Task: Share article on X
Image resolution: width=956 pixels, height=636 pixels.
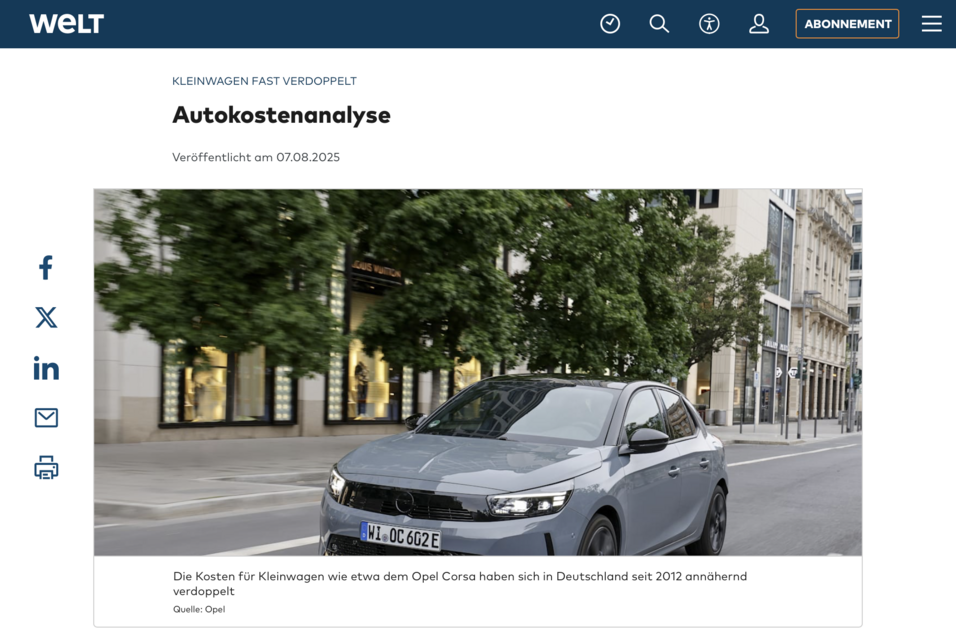Action: click(46, 318)
